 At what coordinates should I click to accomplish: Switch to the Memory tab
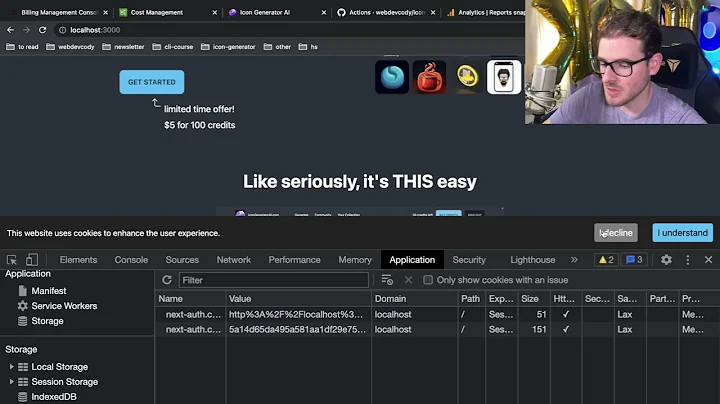point(355,260)
